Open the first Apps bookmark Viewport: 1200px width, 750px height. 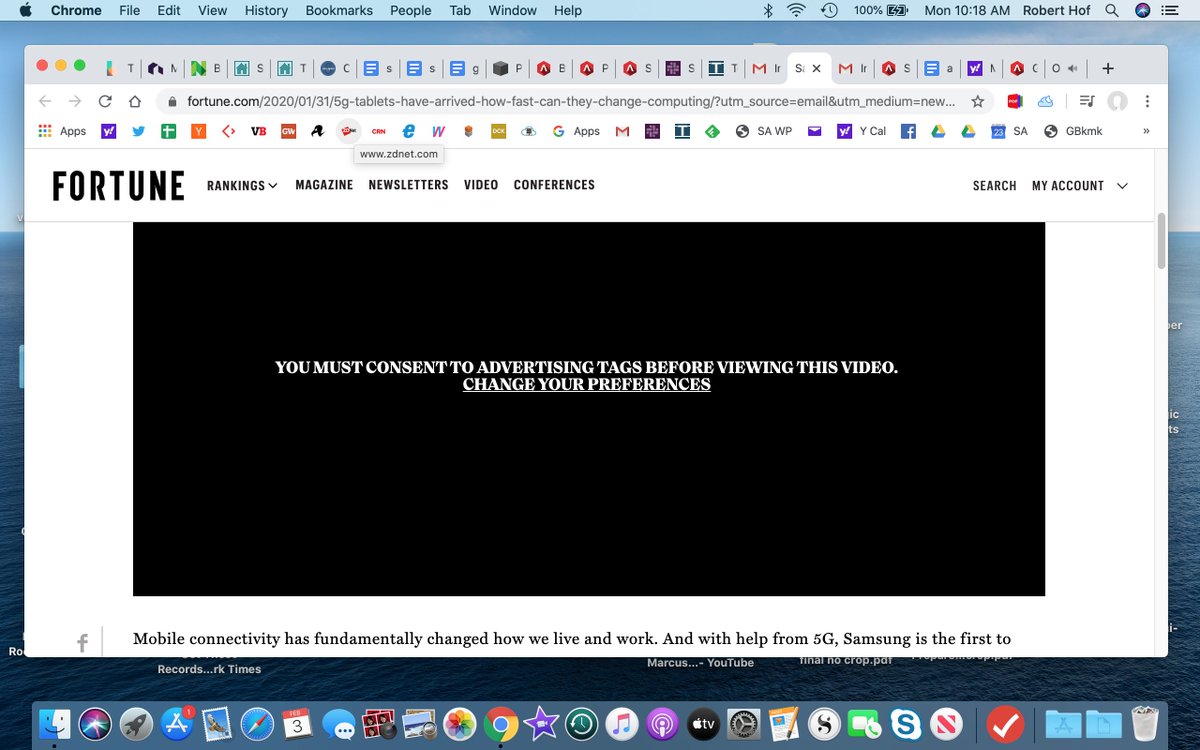coord(62,131)
